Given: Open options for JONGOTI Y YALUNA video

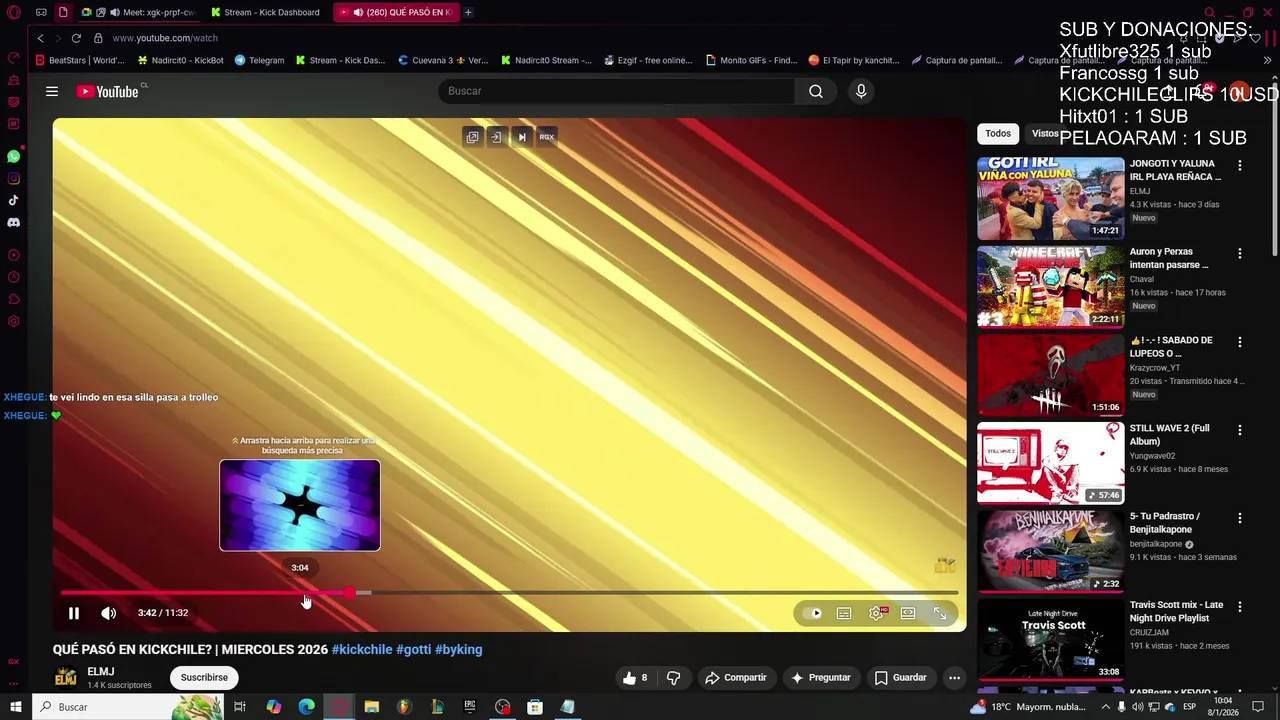Looking at the screenshot, I should click(x=1240, y=165).
